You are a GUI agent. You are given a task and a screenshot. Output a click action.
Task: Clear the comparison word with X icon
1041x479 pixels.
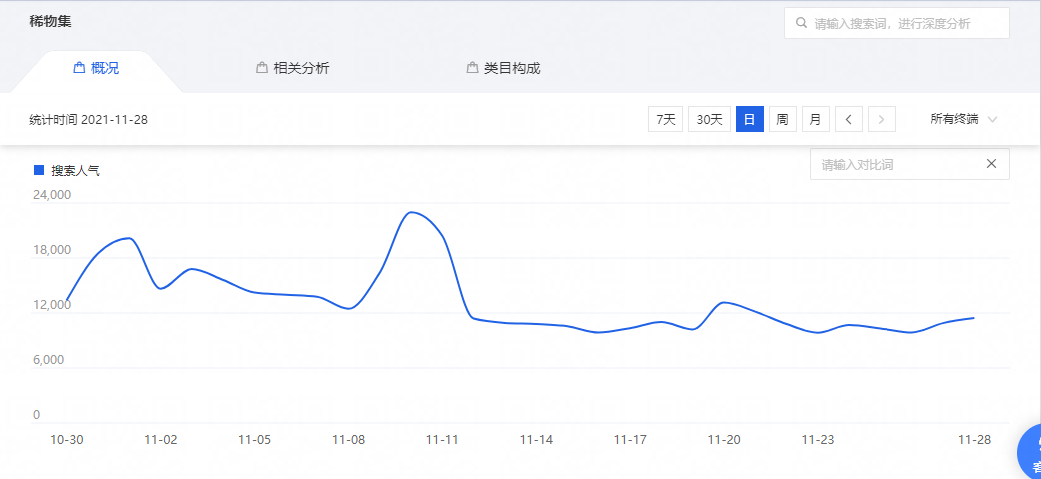(991, 164)
